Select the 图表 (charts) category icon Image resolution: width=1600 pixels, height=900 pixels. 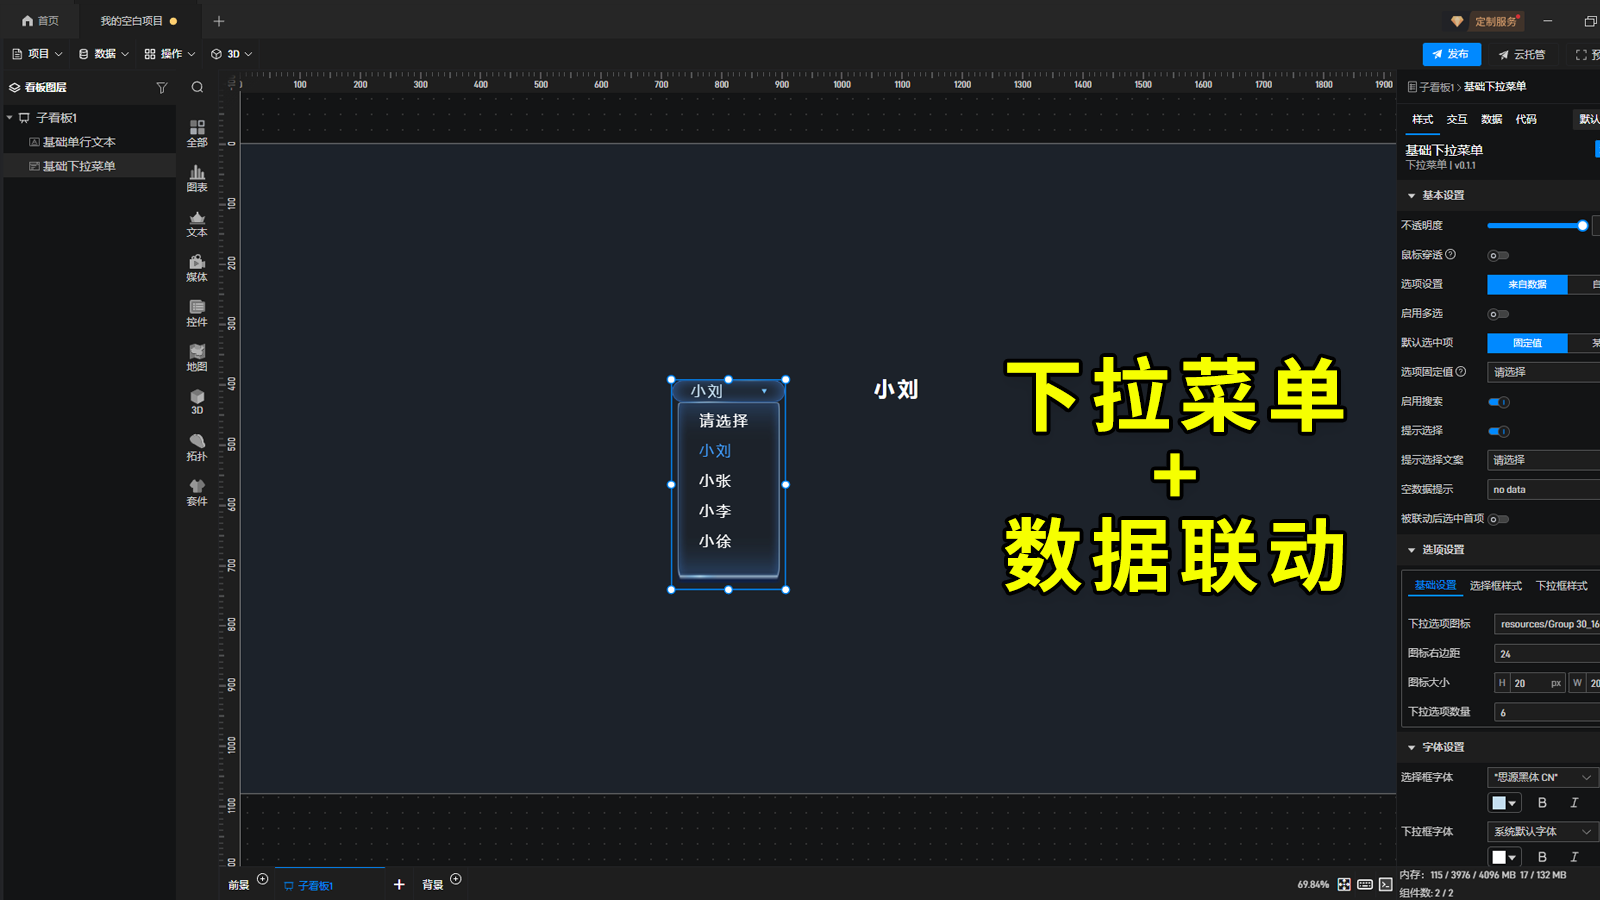(197, 178)
